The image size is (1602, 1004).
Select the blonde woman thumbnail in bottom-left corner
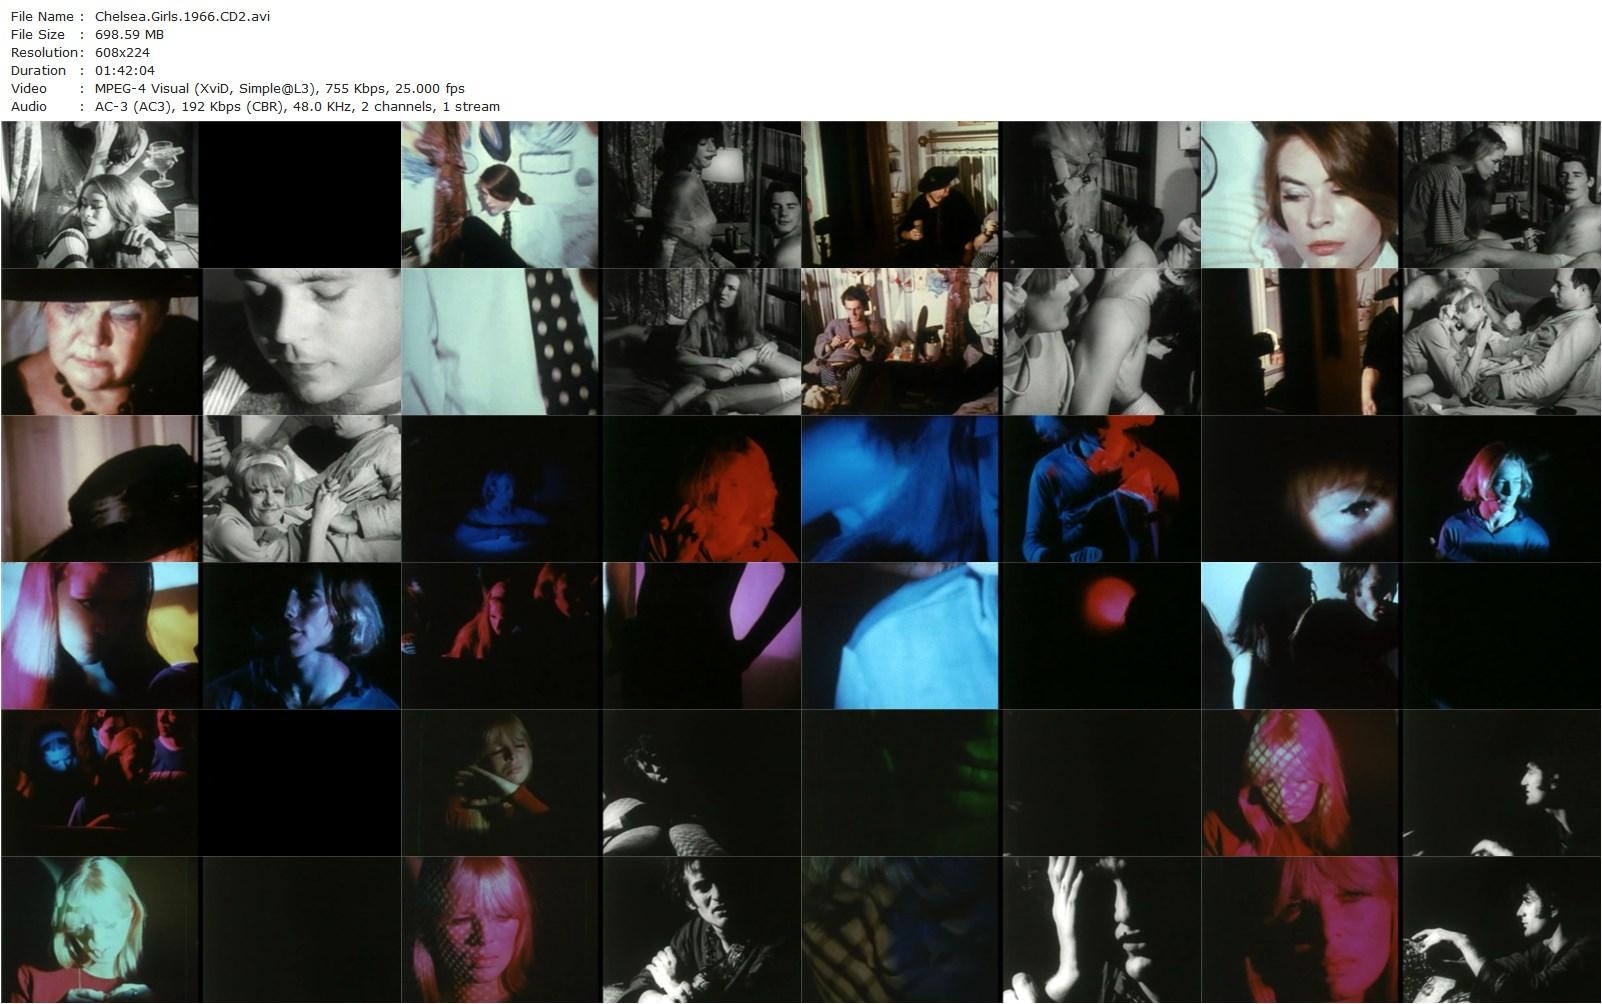pos(100,928)
